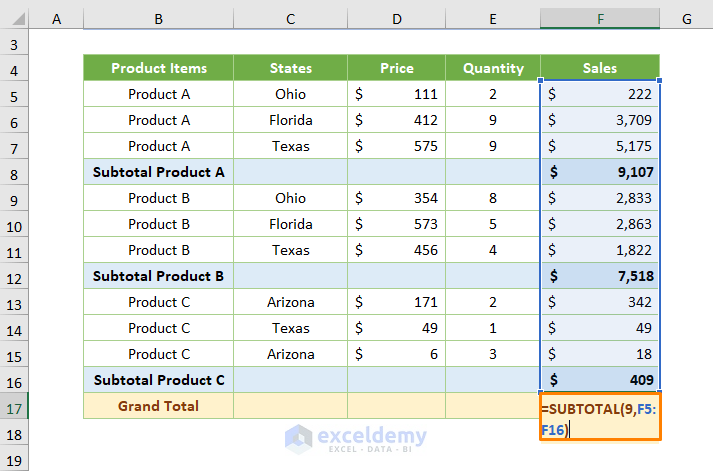Select the Arizona cell in row 13
Image resolution: width=713 pixels, height=471 pixels.
(x=291, y=302)
